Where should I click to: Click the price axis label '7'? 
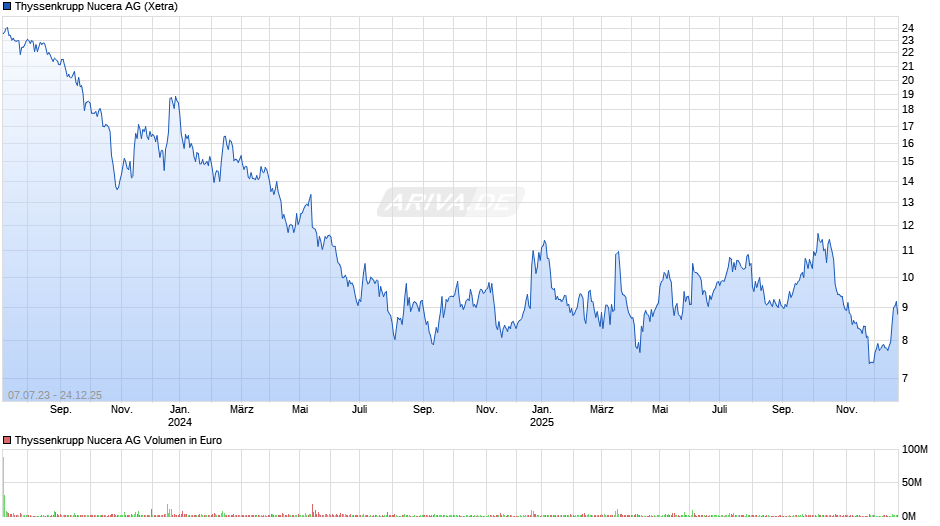point(905,378)
